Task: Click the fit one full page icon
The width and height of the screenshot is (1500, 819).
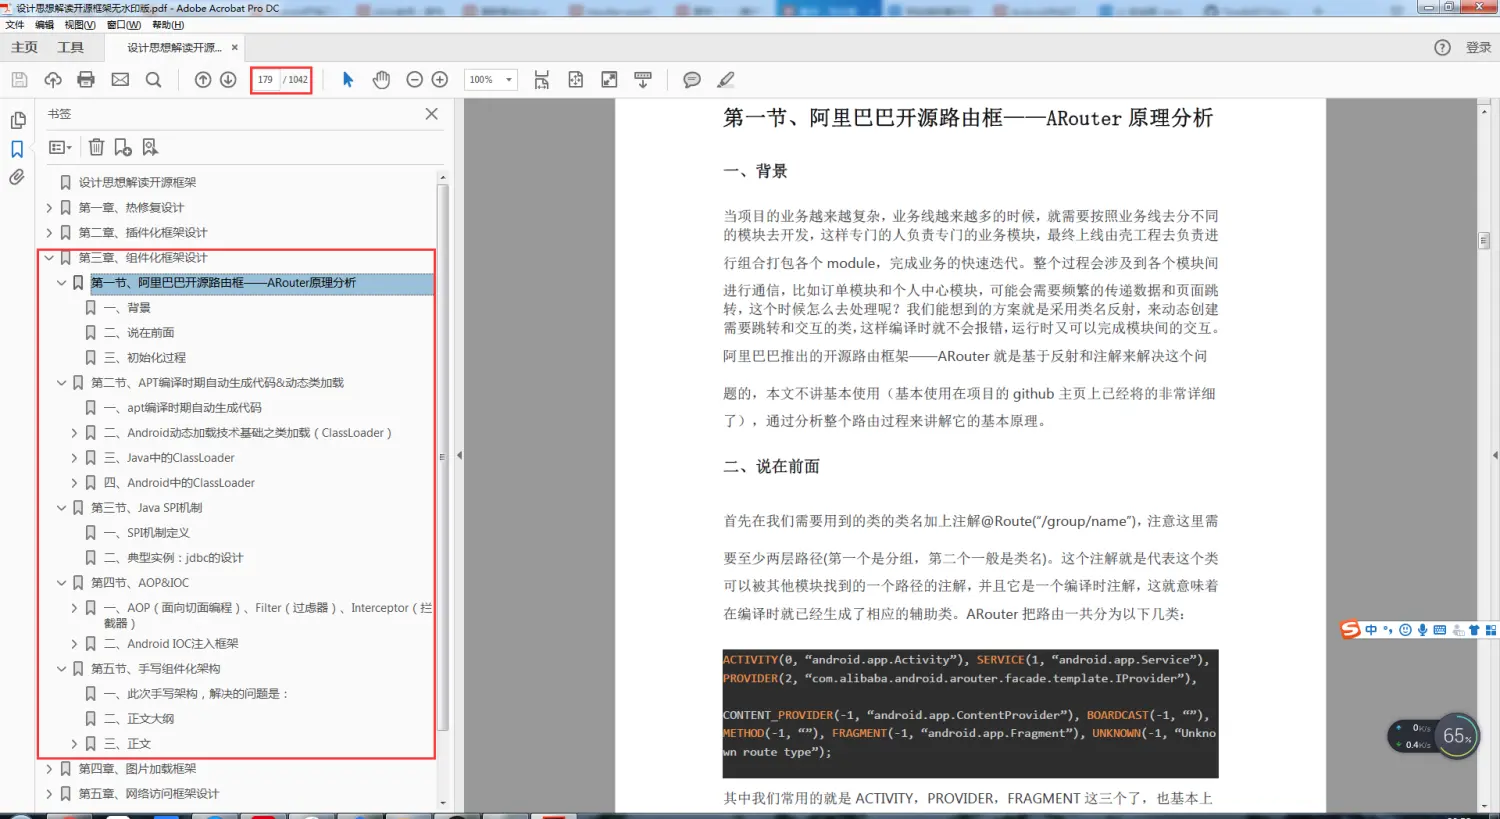Action: point(576,80)
